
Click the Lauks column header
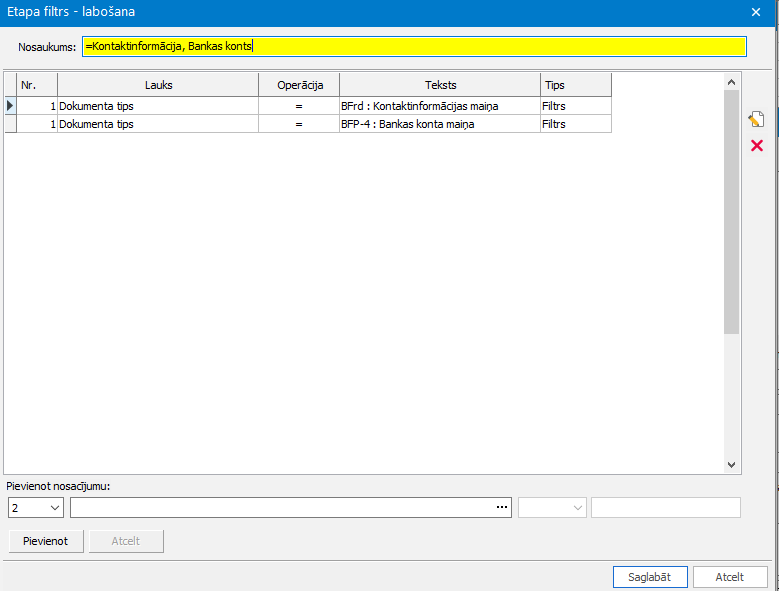pyautogui.click(x=158, y=85)
